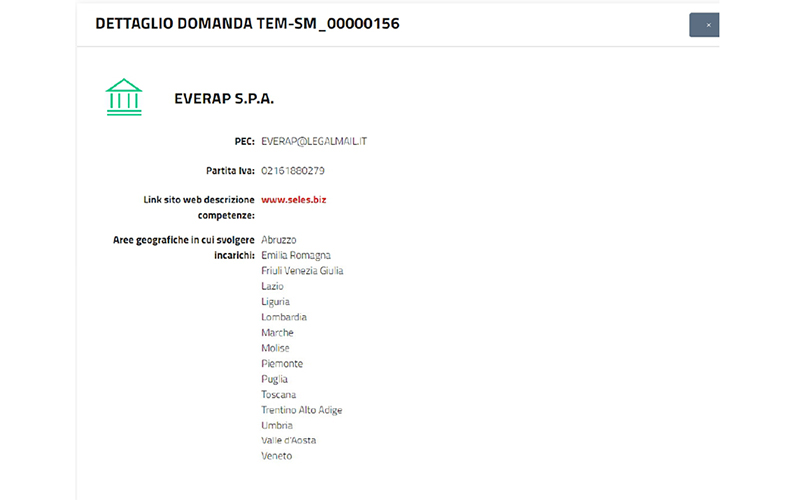
Task: Click the PEC address EVERAP@LEGALMAIL.IT
Action: [314, 141]
